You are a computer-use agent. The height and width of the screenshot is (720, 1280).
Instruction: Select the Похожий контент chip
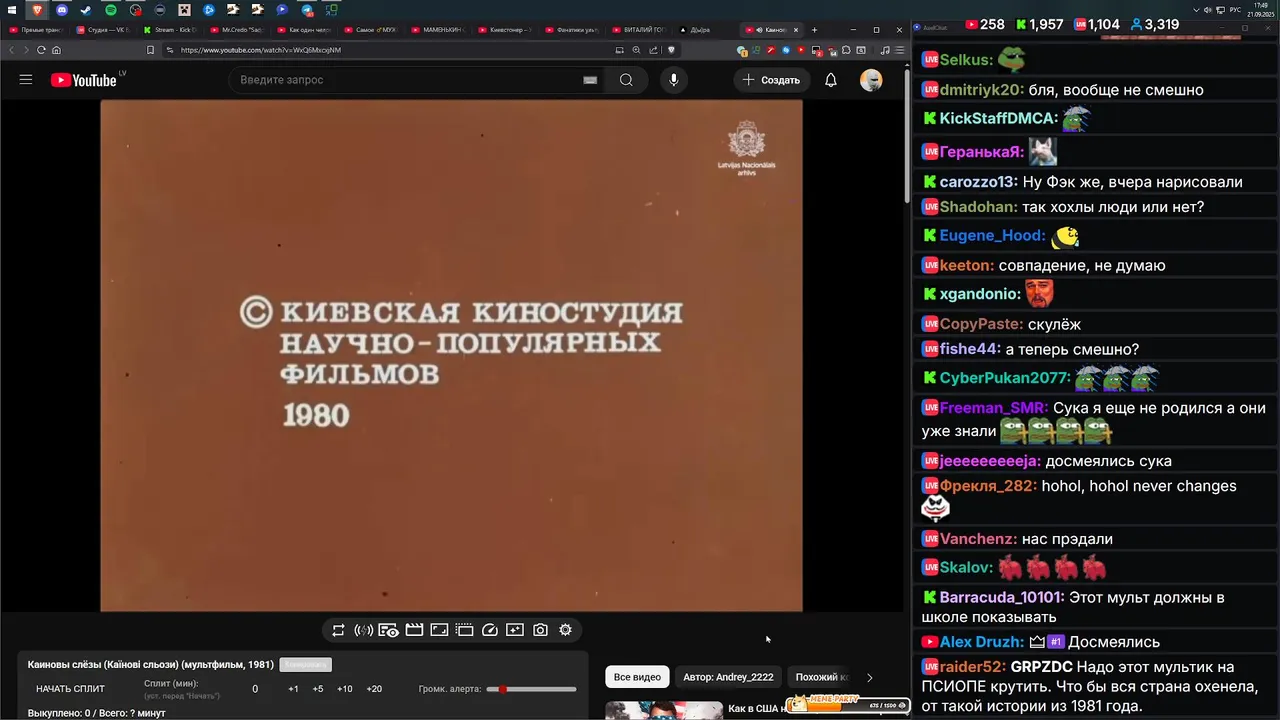[x=820, y=677]
